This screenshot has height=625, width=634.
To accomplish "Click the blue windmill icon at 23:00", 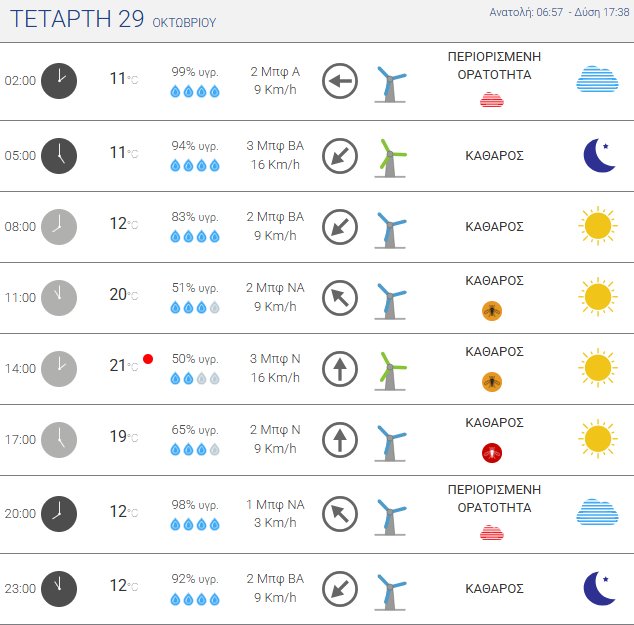I will 391,588.
